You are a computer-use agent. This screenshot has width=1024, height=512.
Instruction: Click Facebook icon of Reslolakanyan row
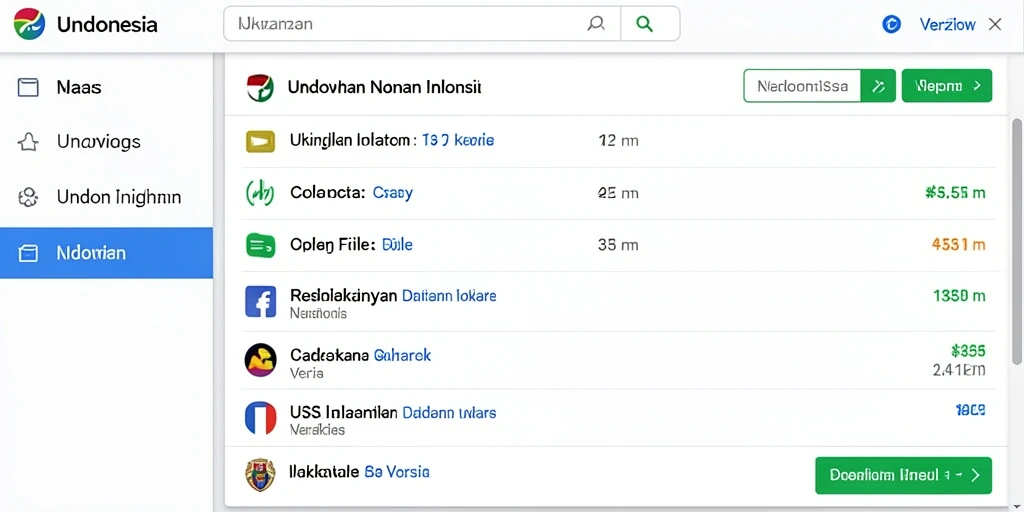[260, 301]
